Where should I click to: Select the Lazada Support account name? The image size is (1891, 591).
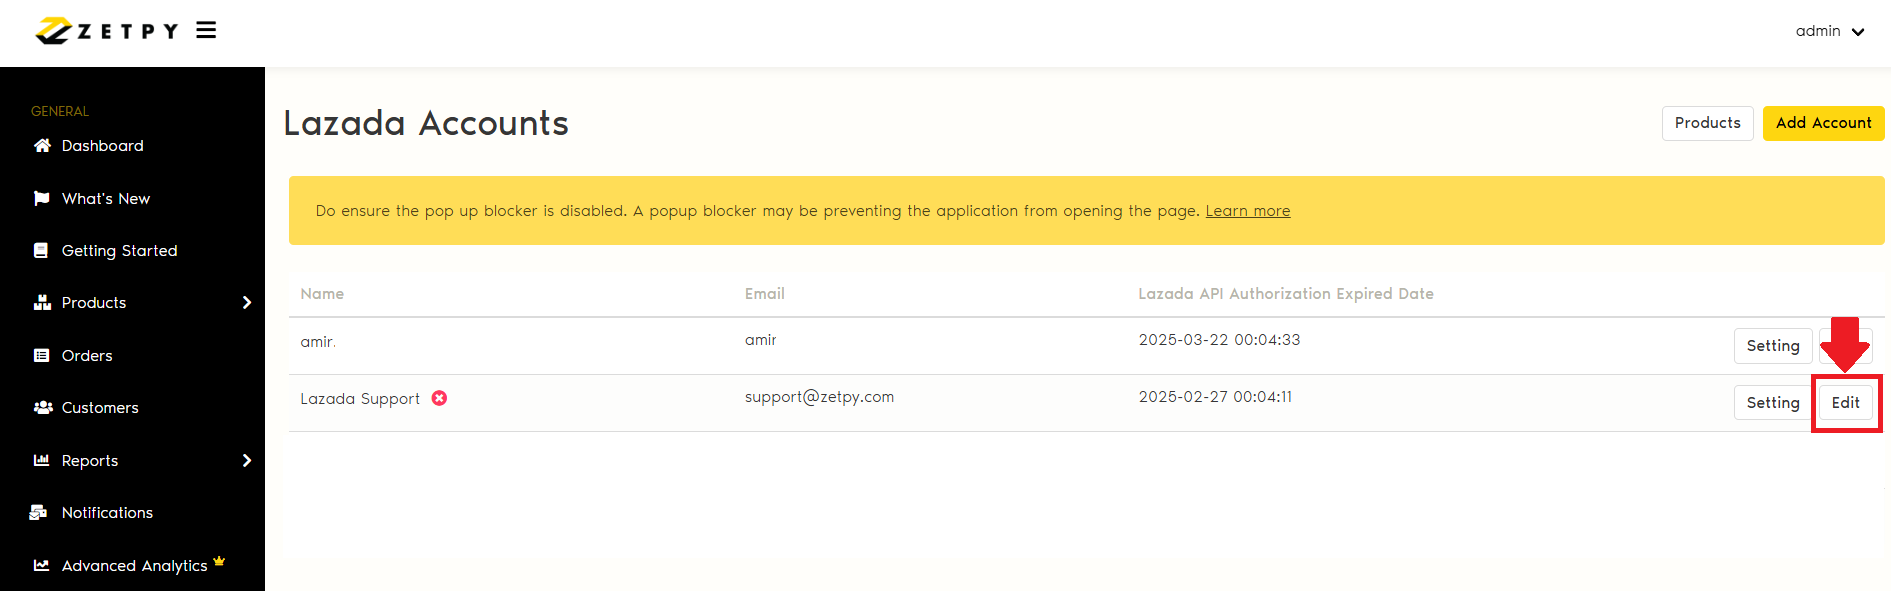360,399
